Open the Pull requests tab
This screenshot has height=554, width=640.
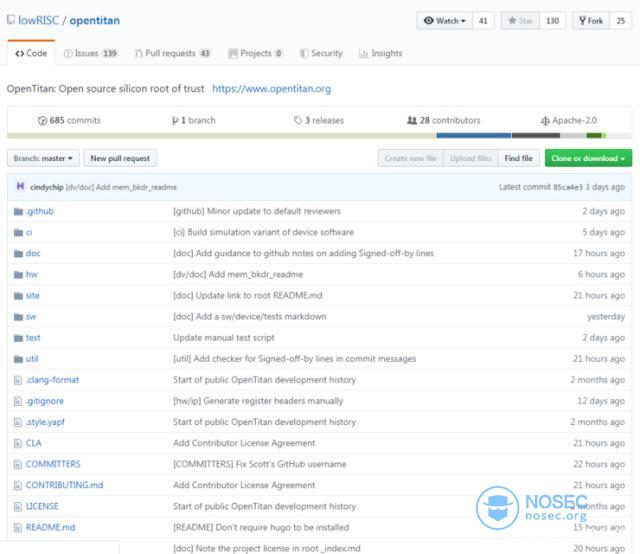(172, 53)
